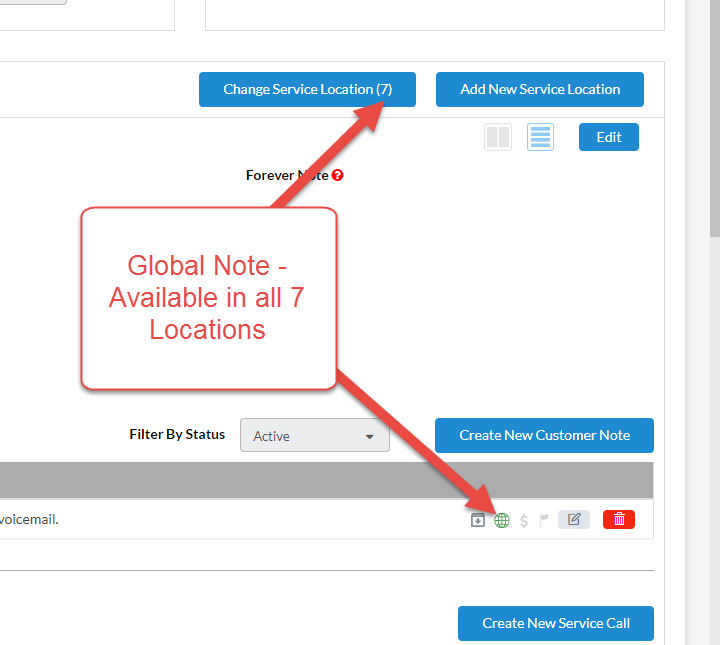Click the dropdown arrow next to Active
This screenshot has height=645, width=720.
pyautogui.click(x=370, y=437)
